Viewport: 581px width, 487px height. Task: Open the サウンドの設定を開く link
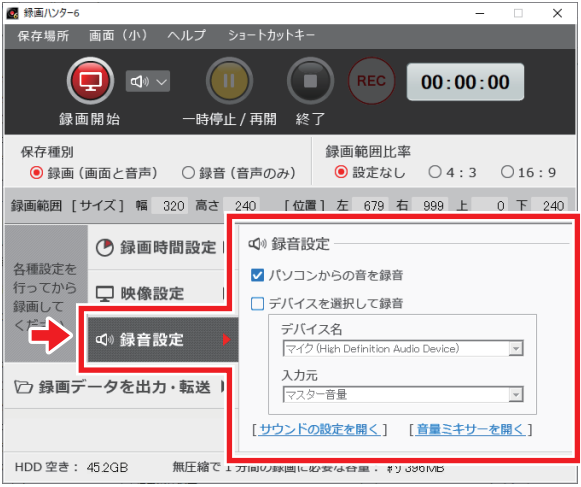click(319, 429)
